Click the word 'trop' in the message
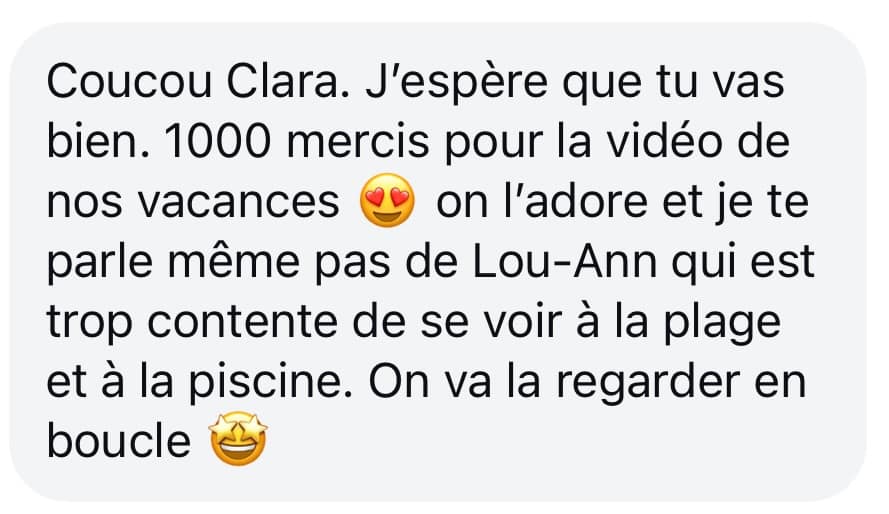This screenshot has width=889, height=514. (90, 323)
